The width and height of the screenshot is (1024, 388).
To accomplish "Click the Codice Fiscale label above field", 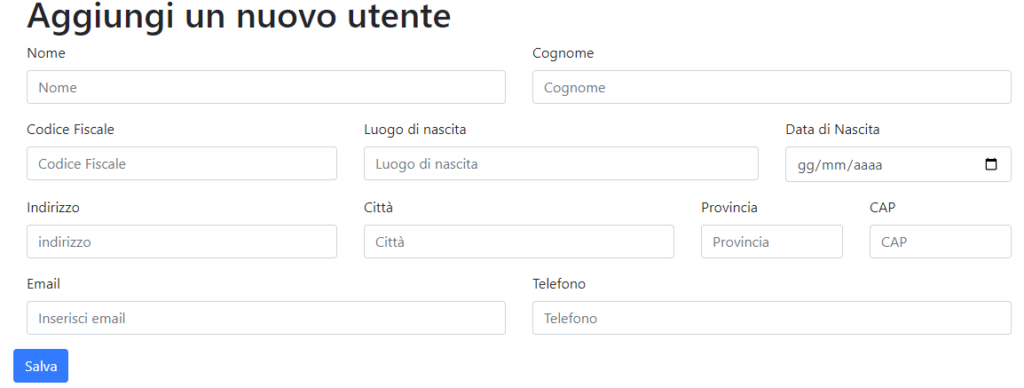I will pos(71,129).
